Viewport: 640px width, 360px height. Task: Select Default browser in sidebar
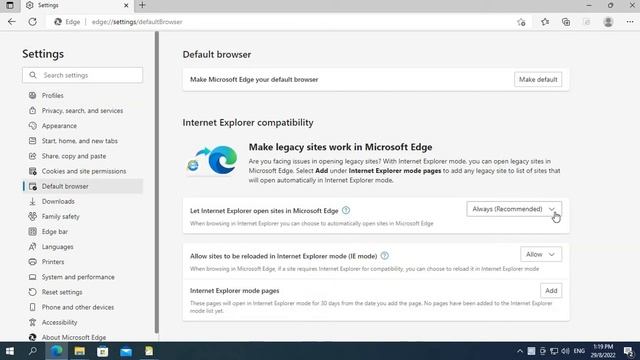[x=83, y=186]
